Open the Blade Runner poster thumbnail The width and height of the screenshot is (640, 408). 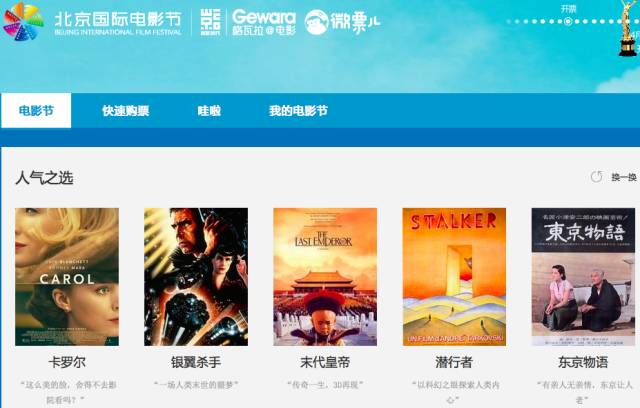(x=196, y=277)
